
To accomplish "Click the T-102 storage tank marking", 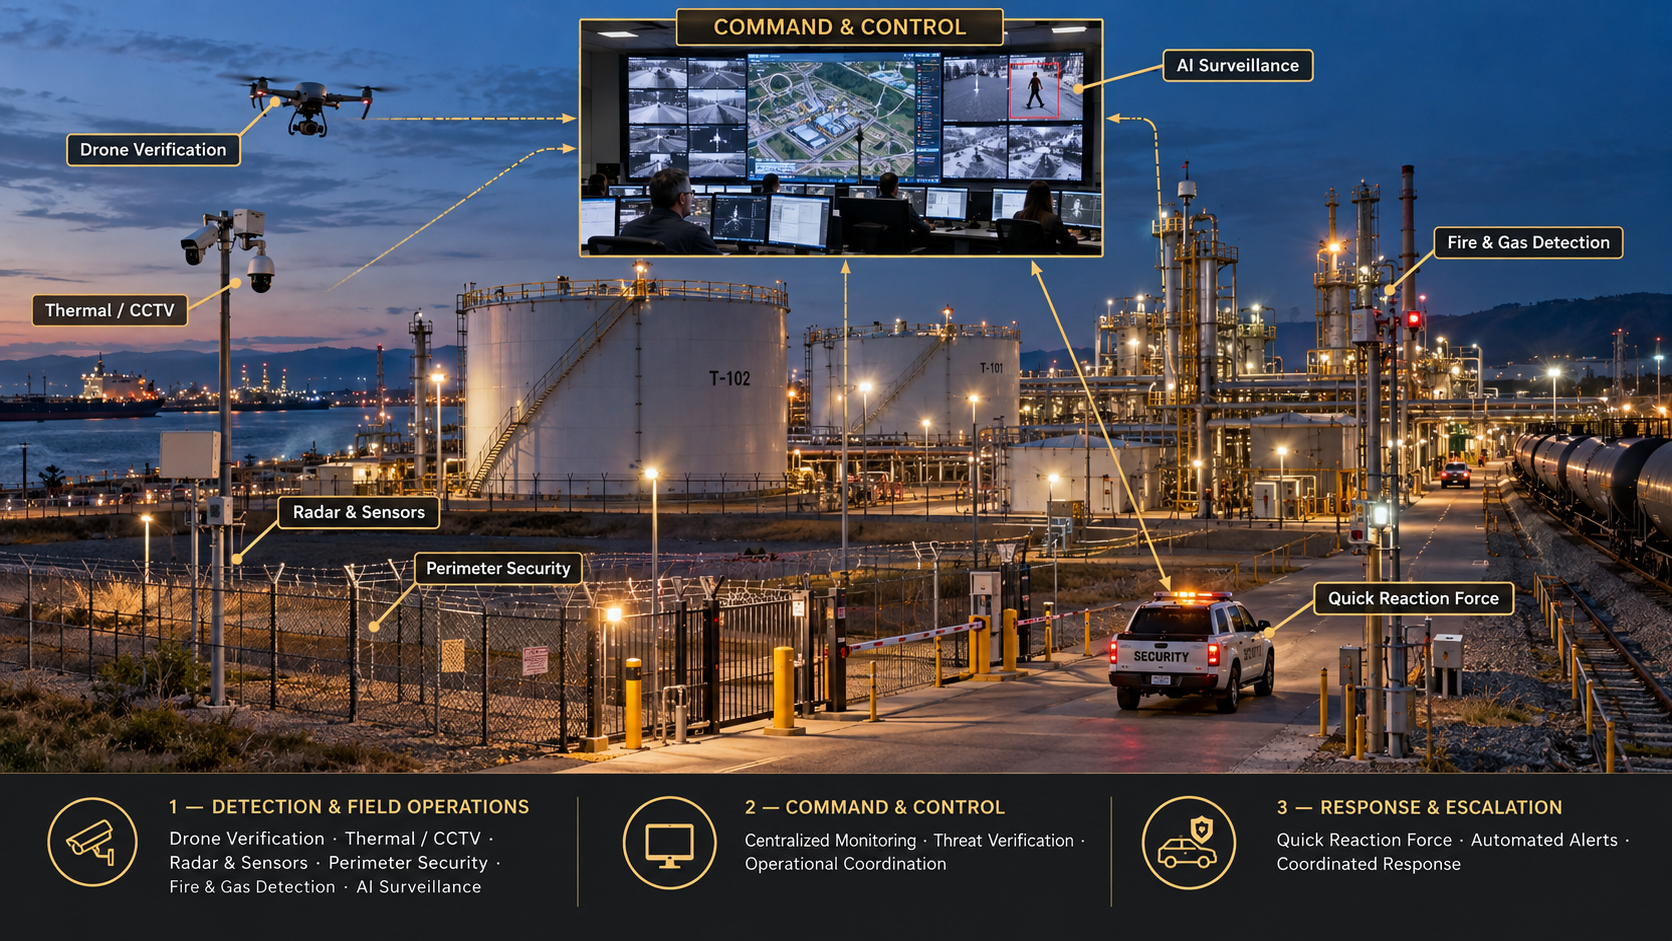I will pyautogui.click(x=730, y=379).
